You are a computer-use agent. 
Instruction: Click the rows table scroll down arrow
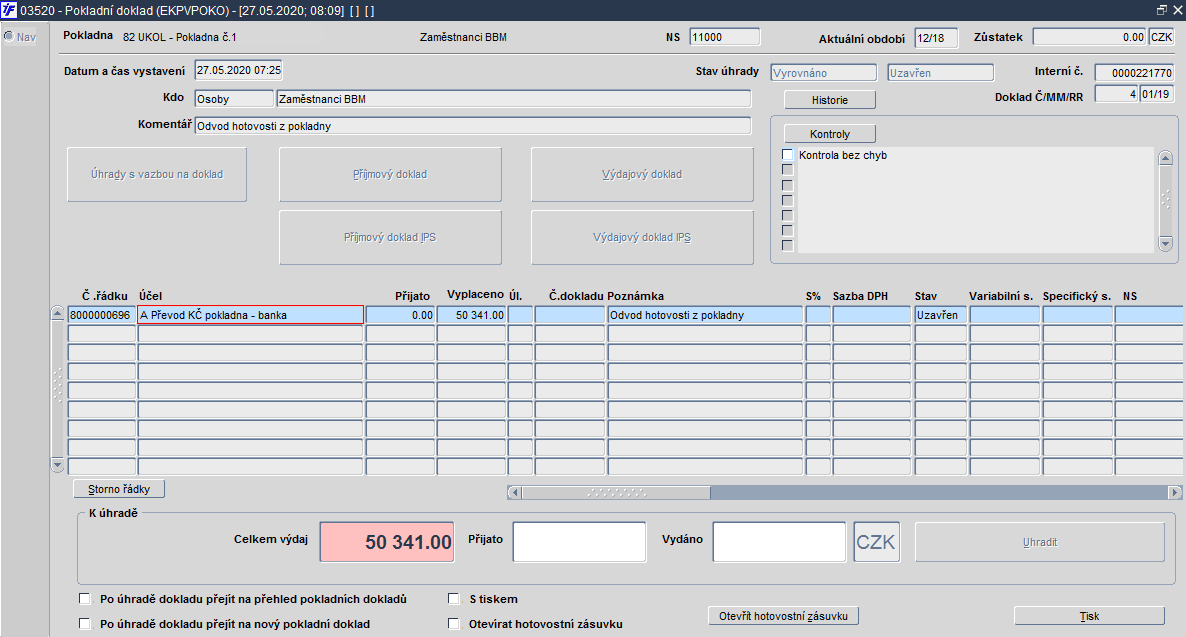pyautogui.click(x=57, y=464)
